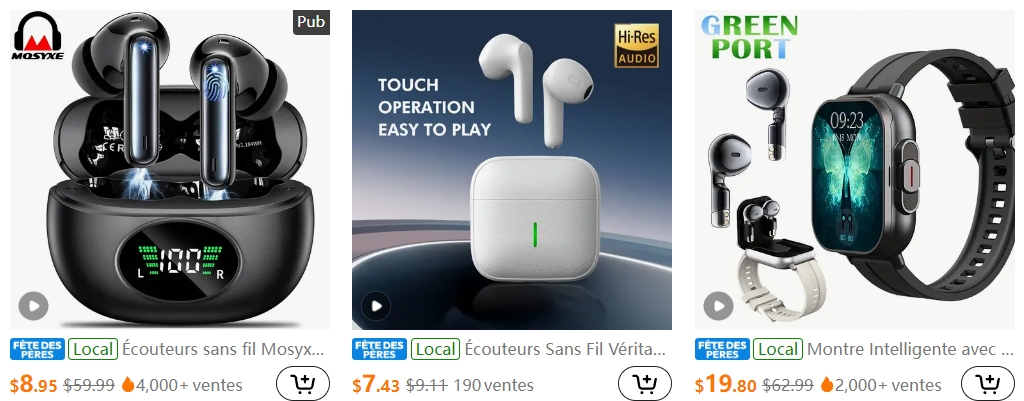This screenshot has width=1024, height=401.
Task: Add Mosyxe earbuds to cart
Action: click(302, 383)
